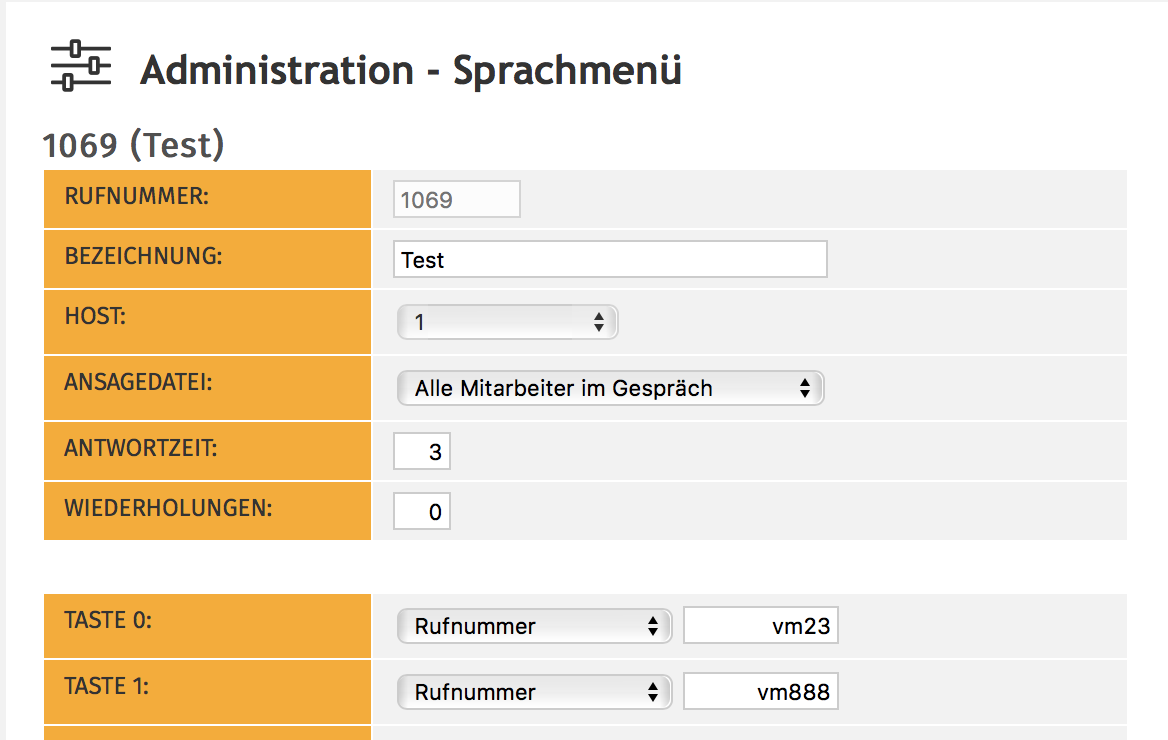Click the sliders icon beside Administration heading

81,66
